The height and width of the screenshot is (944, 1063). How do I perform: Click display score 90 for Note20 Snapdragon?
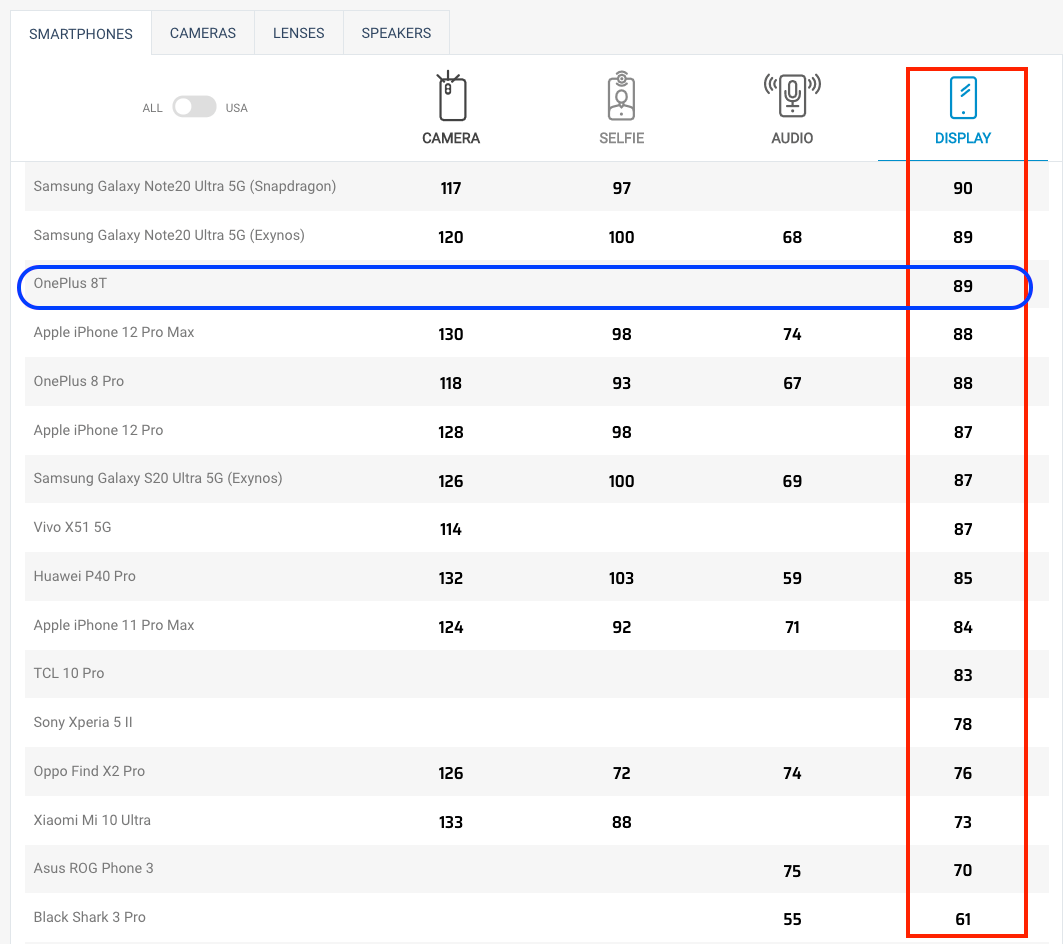[963, 189]
